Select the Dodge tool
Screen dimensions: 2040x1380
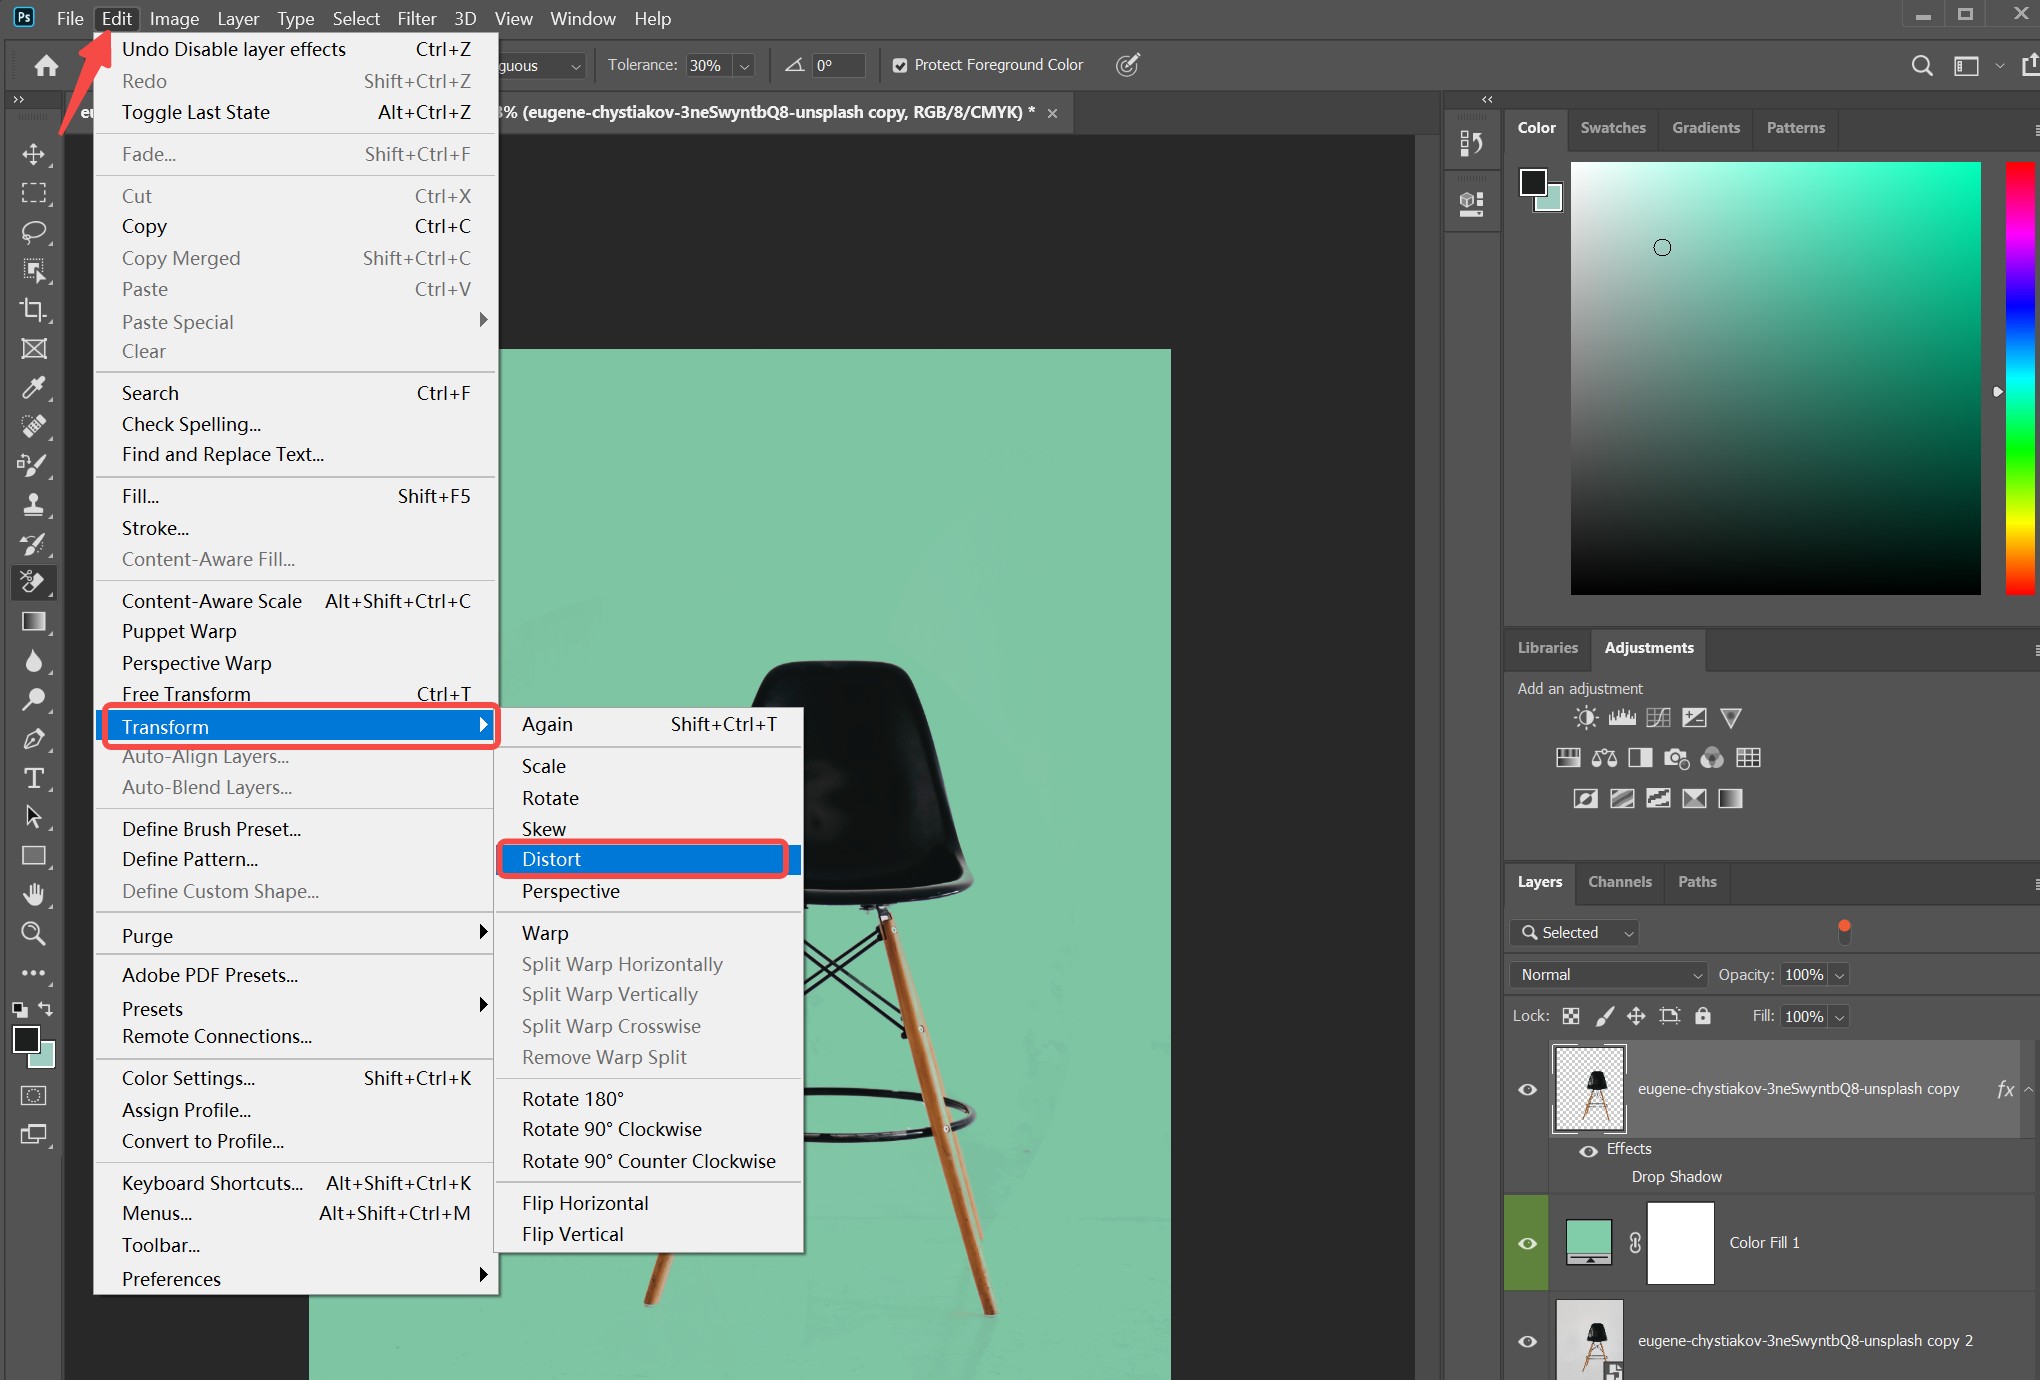(34, 700)
